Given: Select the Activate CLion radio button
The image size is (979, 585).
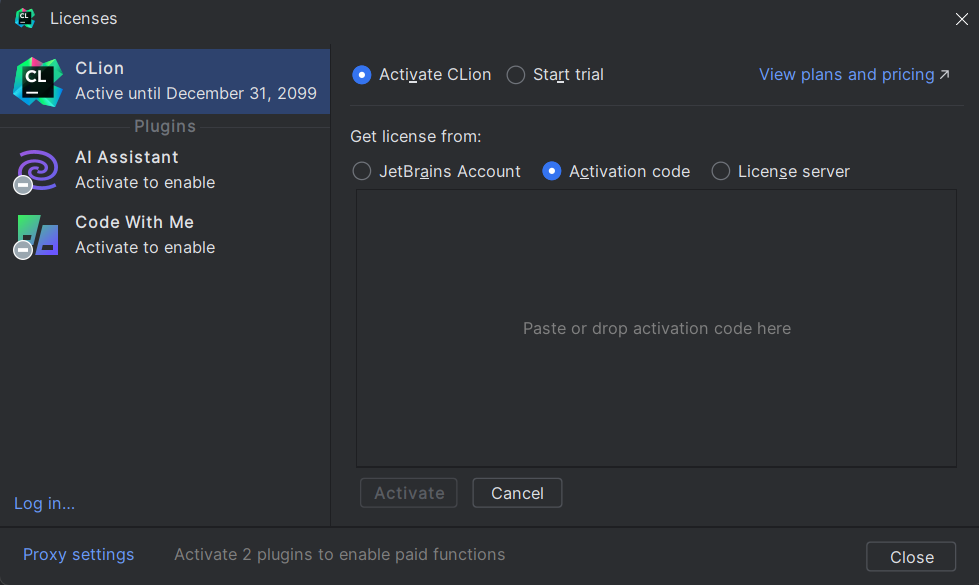Looking at the screenshot, I should (x=362, y=75).
